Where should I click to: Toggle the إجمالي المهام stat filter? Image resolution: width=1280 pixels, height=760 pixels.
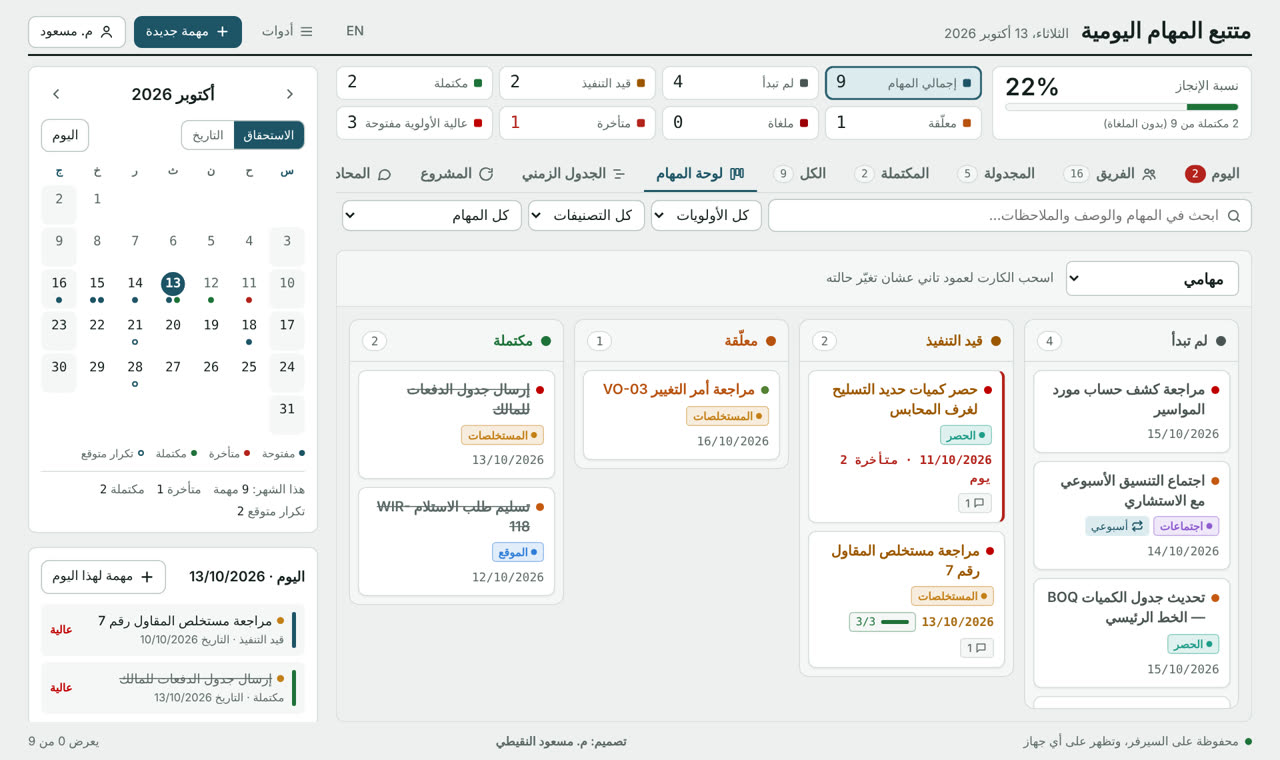point(903,83)
